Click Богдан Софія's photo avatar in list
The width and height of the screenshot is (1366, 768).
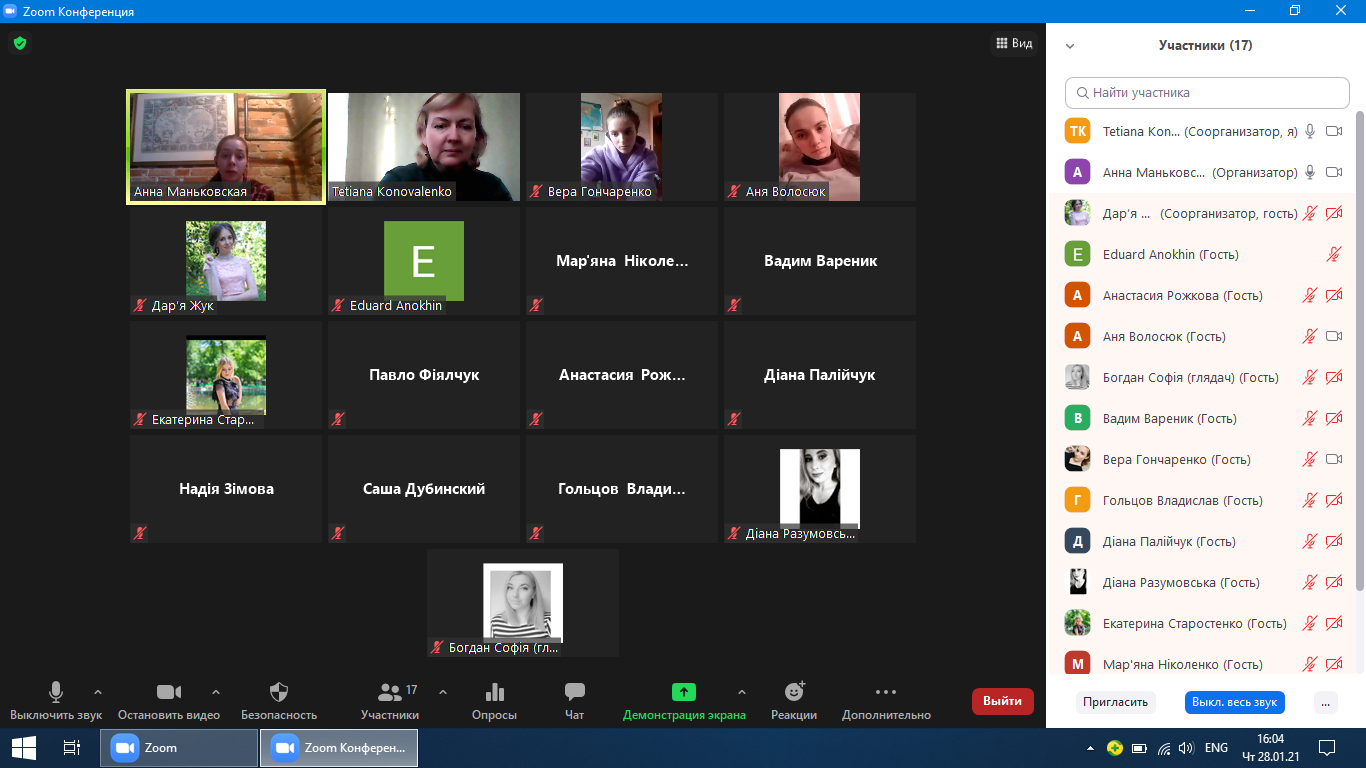coord(1077,377)
